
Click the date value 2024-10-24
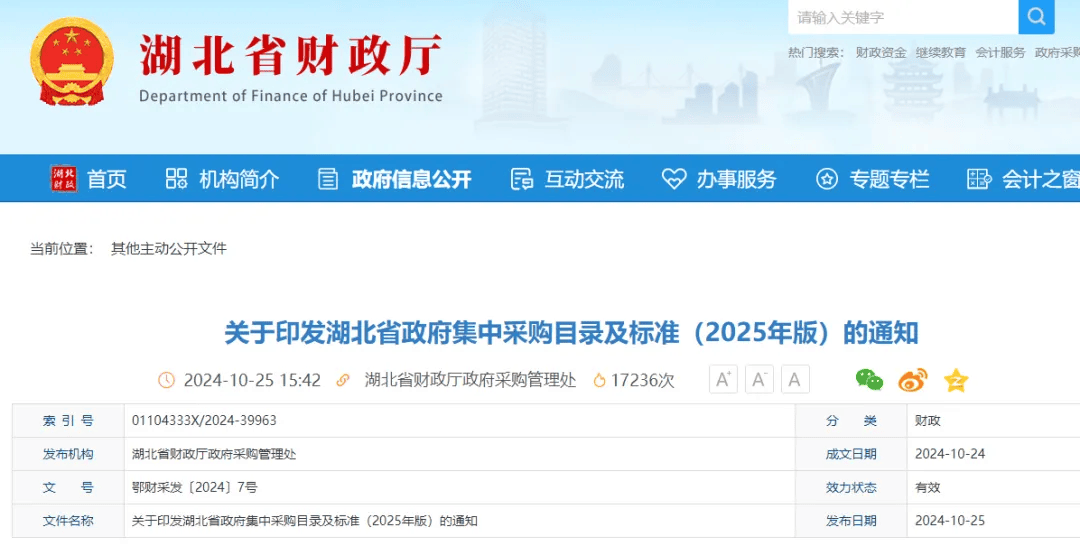point(950,454)
